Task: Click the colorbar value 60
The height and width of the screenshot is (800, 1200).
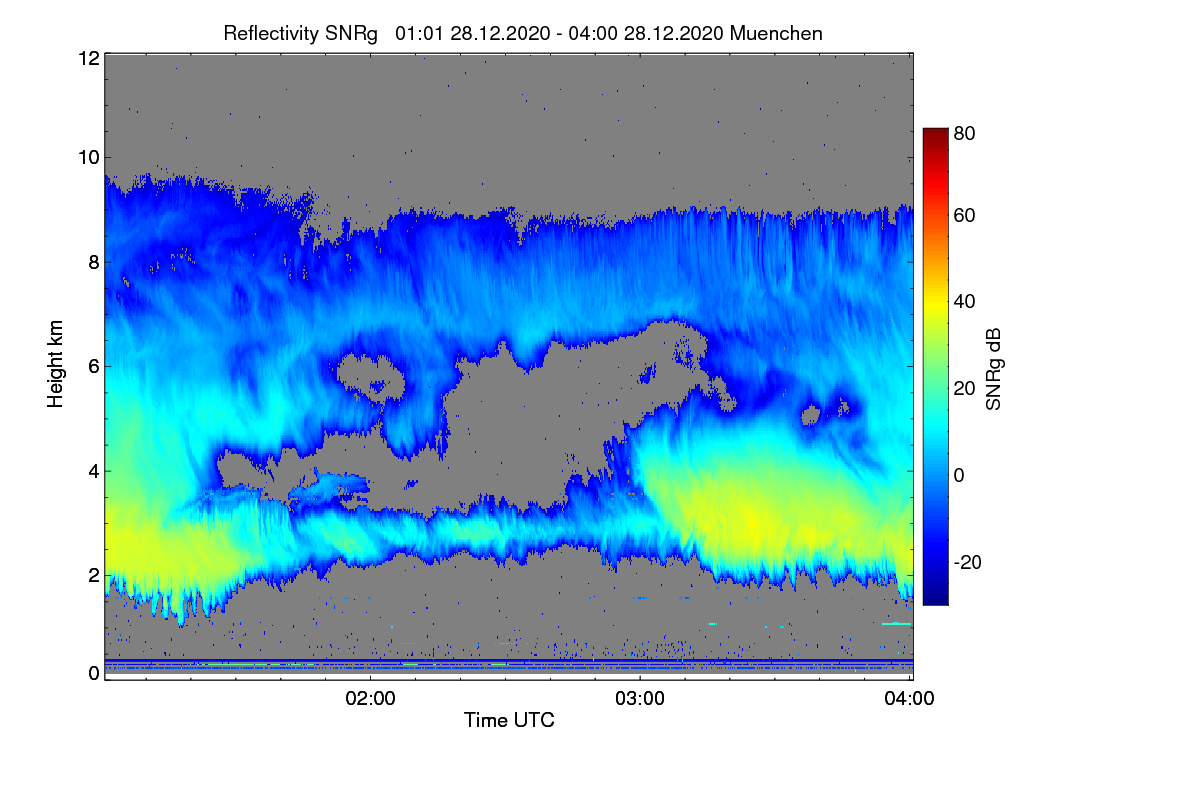Action: [x=964, y=215]
